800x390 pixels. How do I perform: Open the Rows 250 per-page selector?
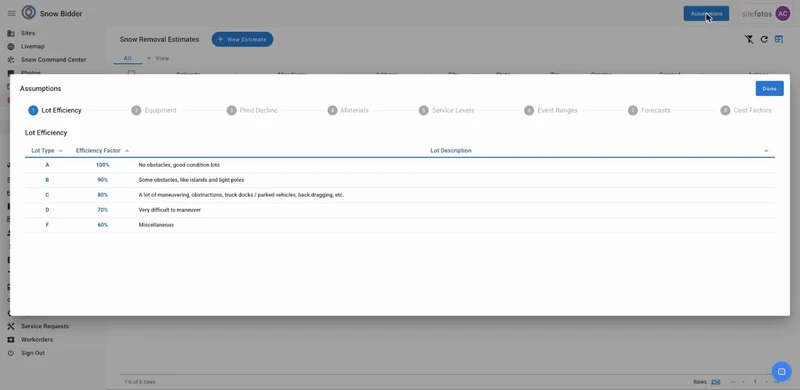[715, 382]
